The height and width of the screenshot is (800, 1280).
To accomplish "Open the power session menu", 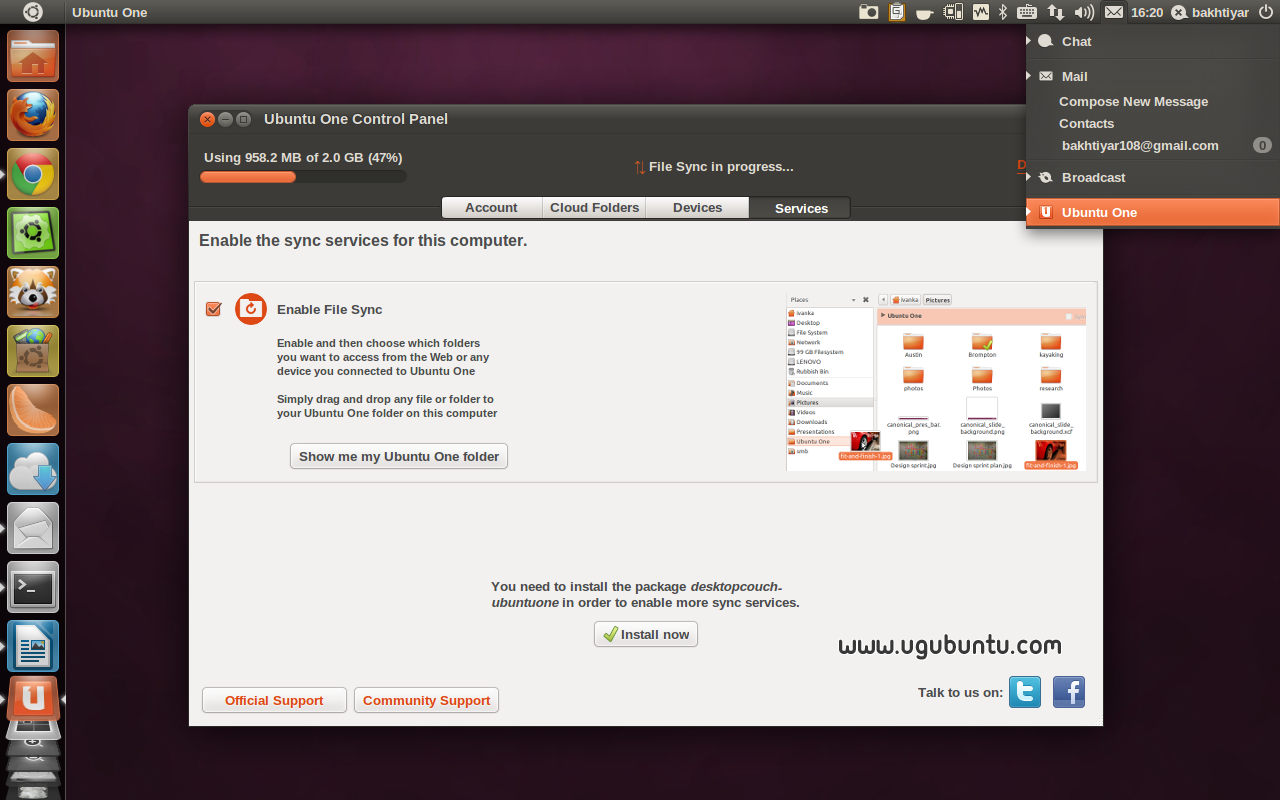I will pyautogui.click(x=1265, y=12).
